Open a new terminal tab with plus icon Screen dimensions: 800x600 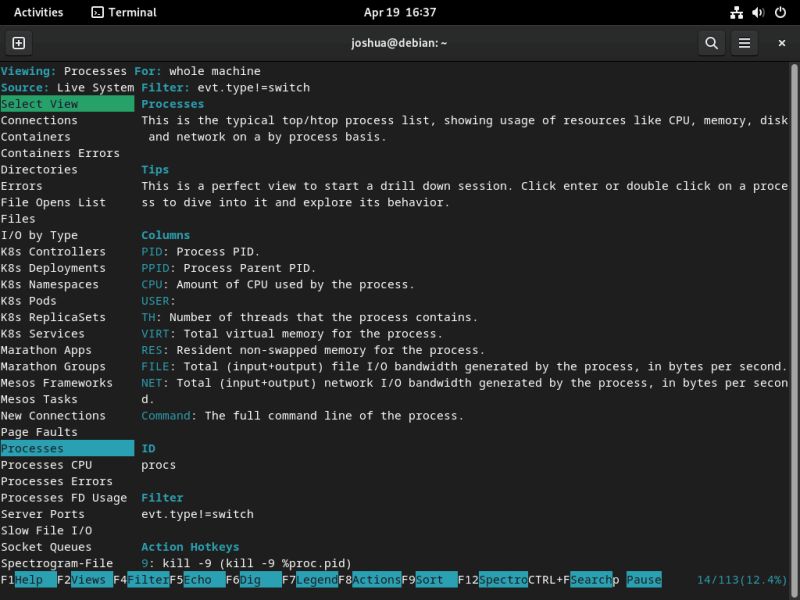pos(19,43)
